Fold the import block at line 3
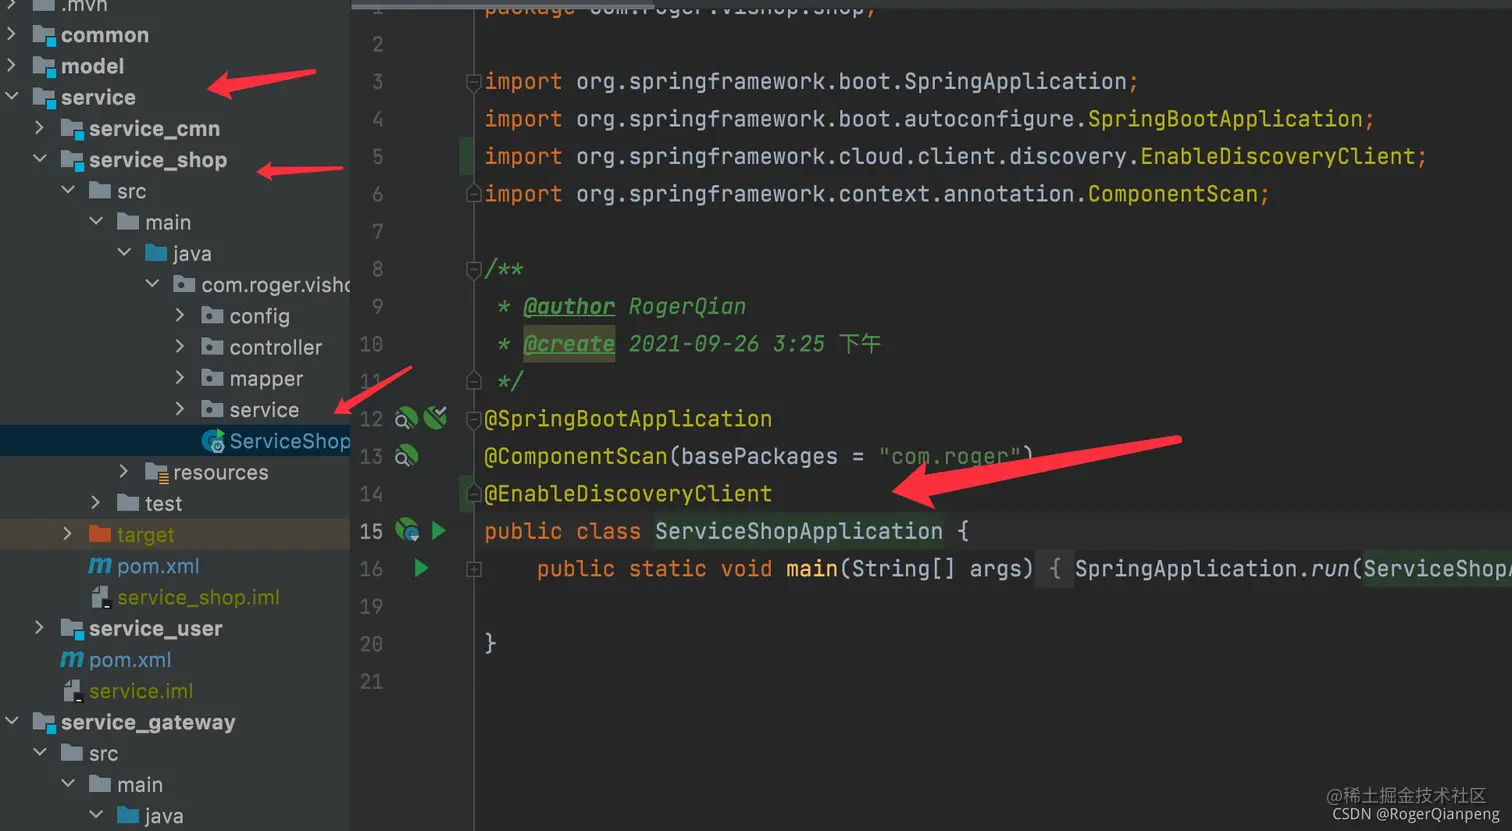The image size is (1512, 831). click(x=474, y=82)
